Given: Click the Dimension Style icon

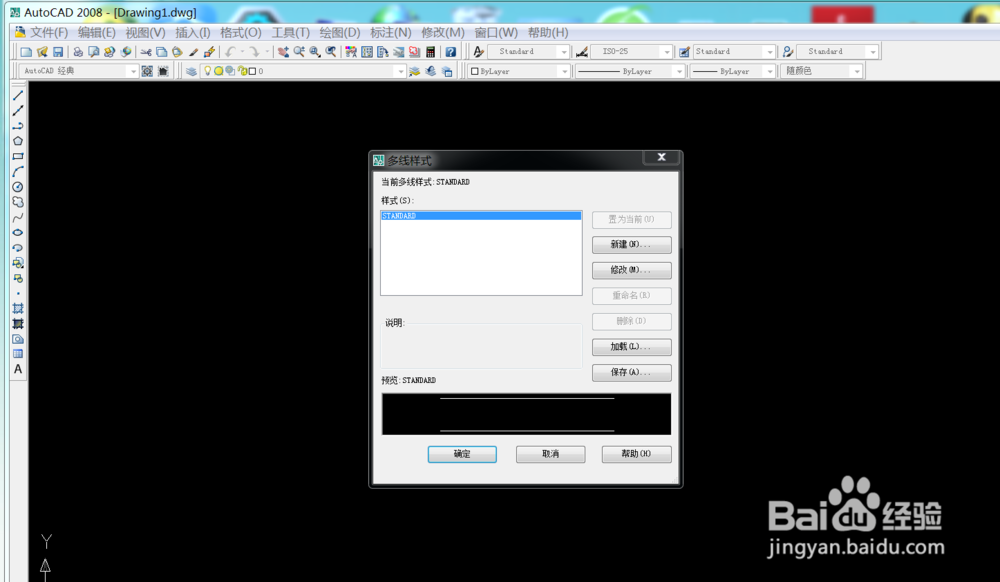Looking at the screenshot, I should tap(582, 52).
